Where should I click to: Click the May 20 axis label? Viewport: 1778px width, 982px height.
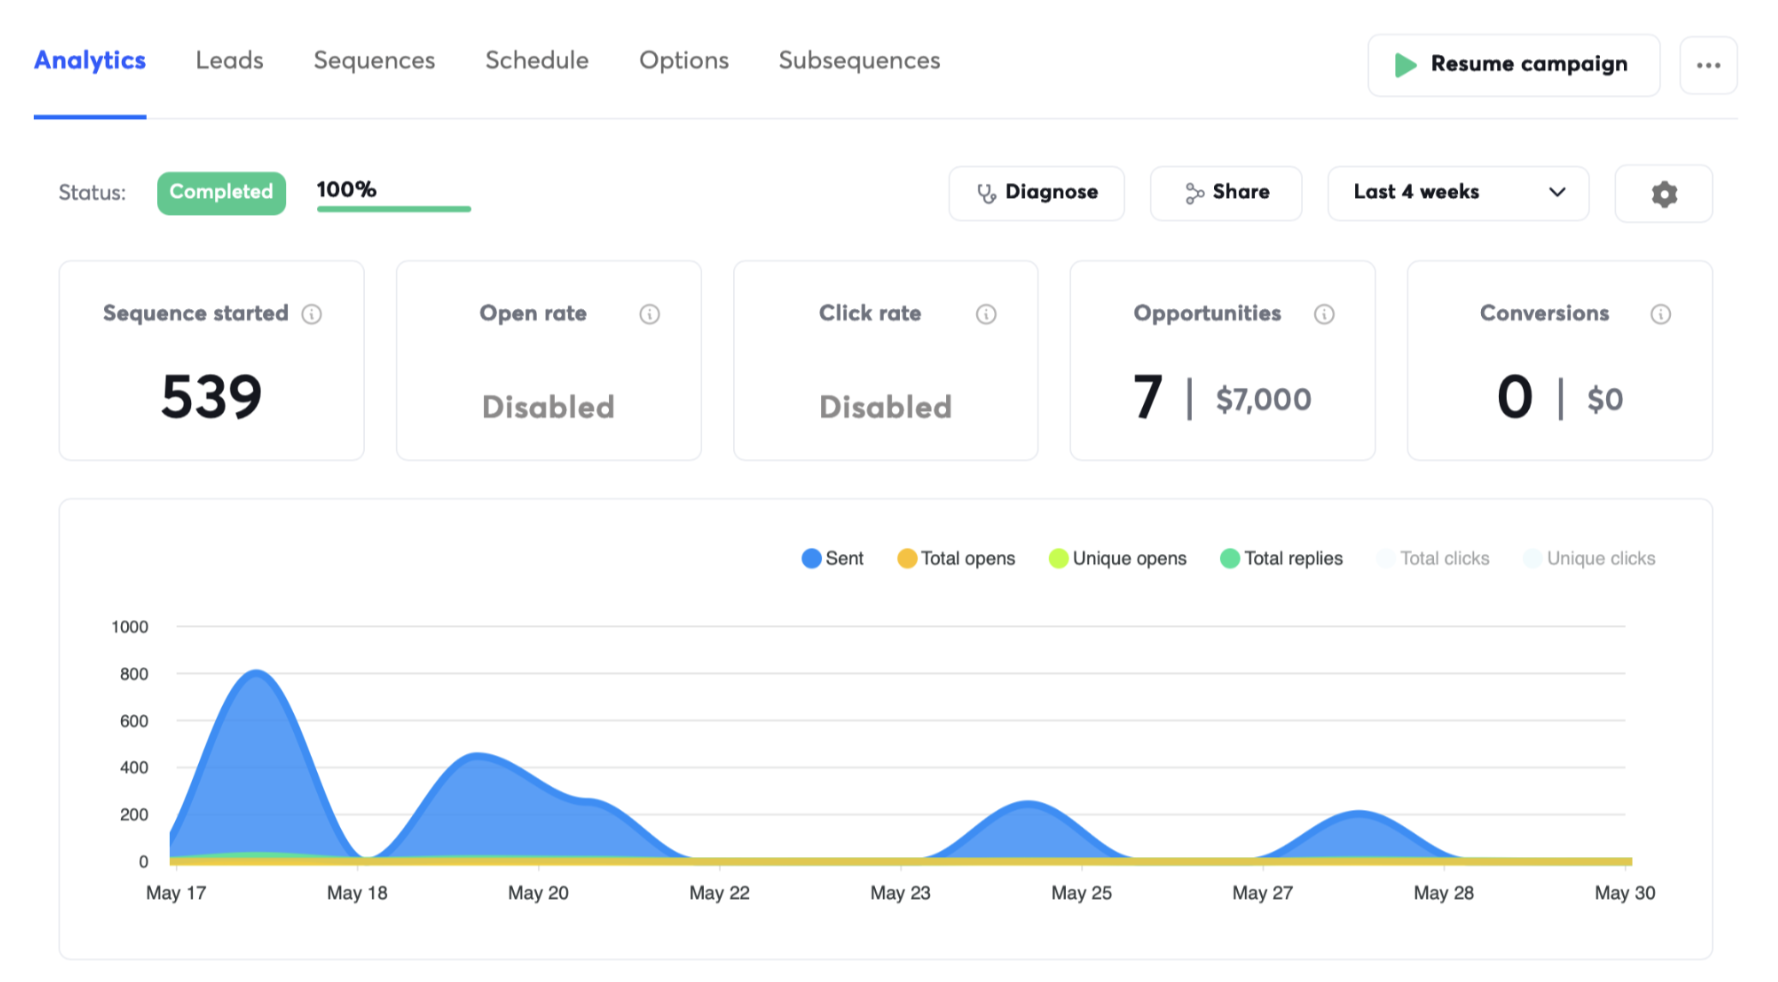(x=538, y=893)
